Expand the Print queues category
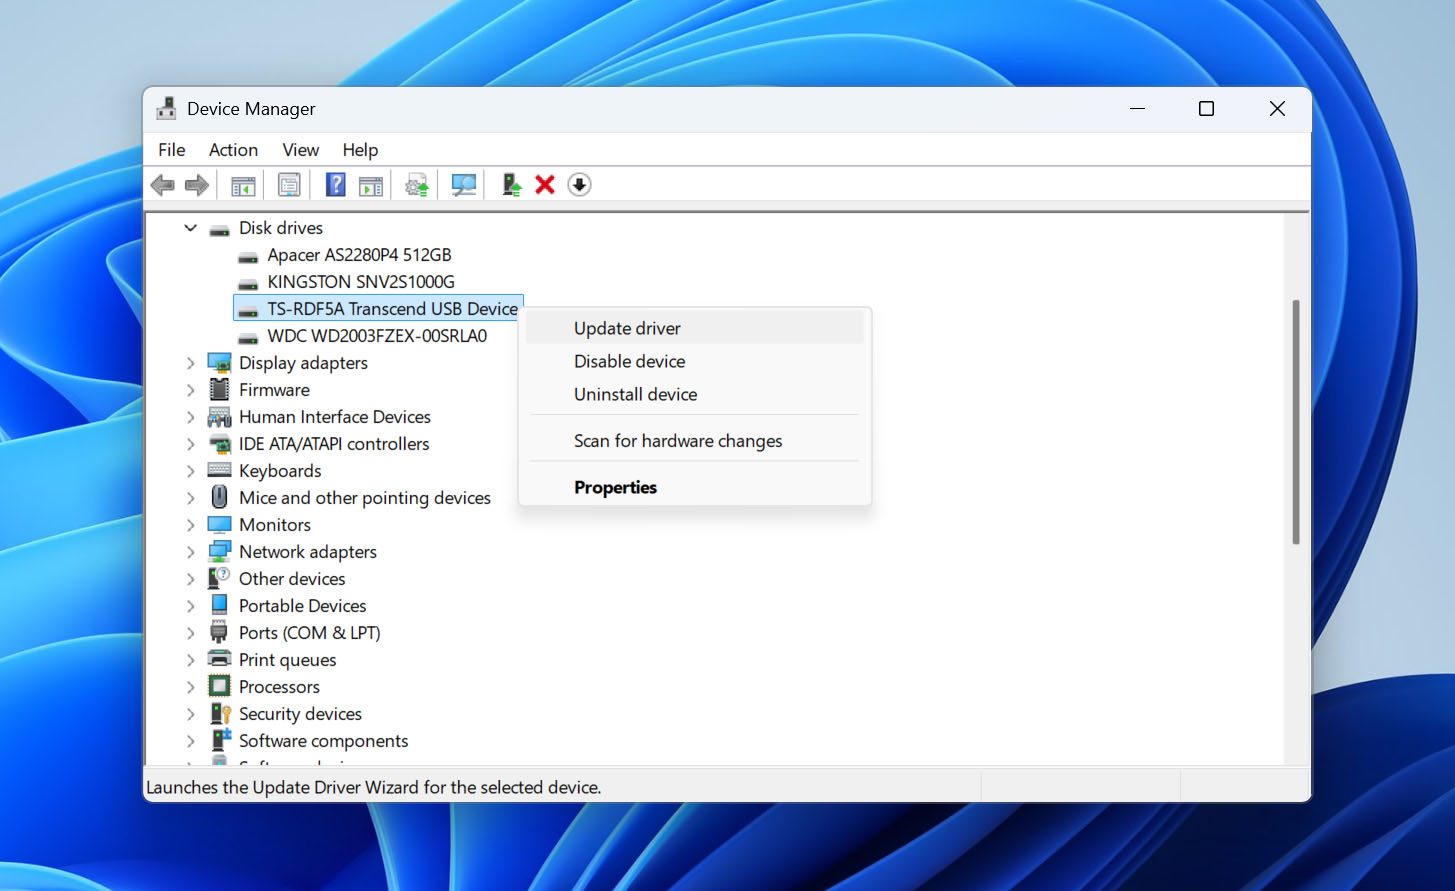Screen dimensions: 1455x891 pyautogui.click(x=190, y=660)
